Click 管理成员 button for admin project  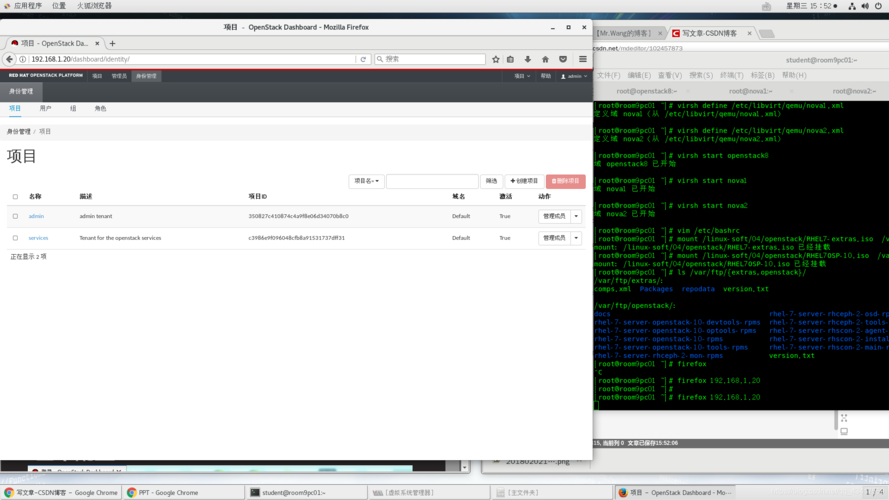click(x=554, y=216)
